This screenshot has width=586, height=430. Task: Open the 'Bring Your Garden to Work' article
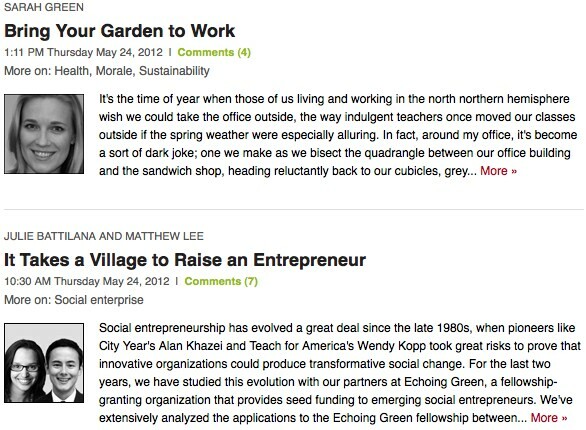pyautogui.click(x=120, y=31)
